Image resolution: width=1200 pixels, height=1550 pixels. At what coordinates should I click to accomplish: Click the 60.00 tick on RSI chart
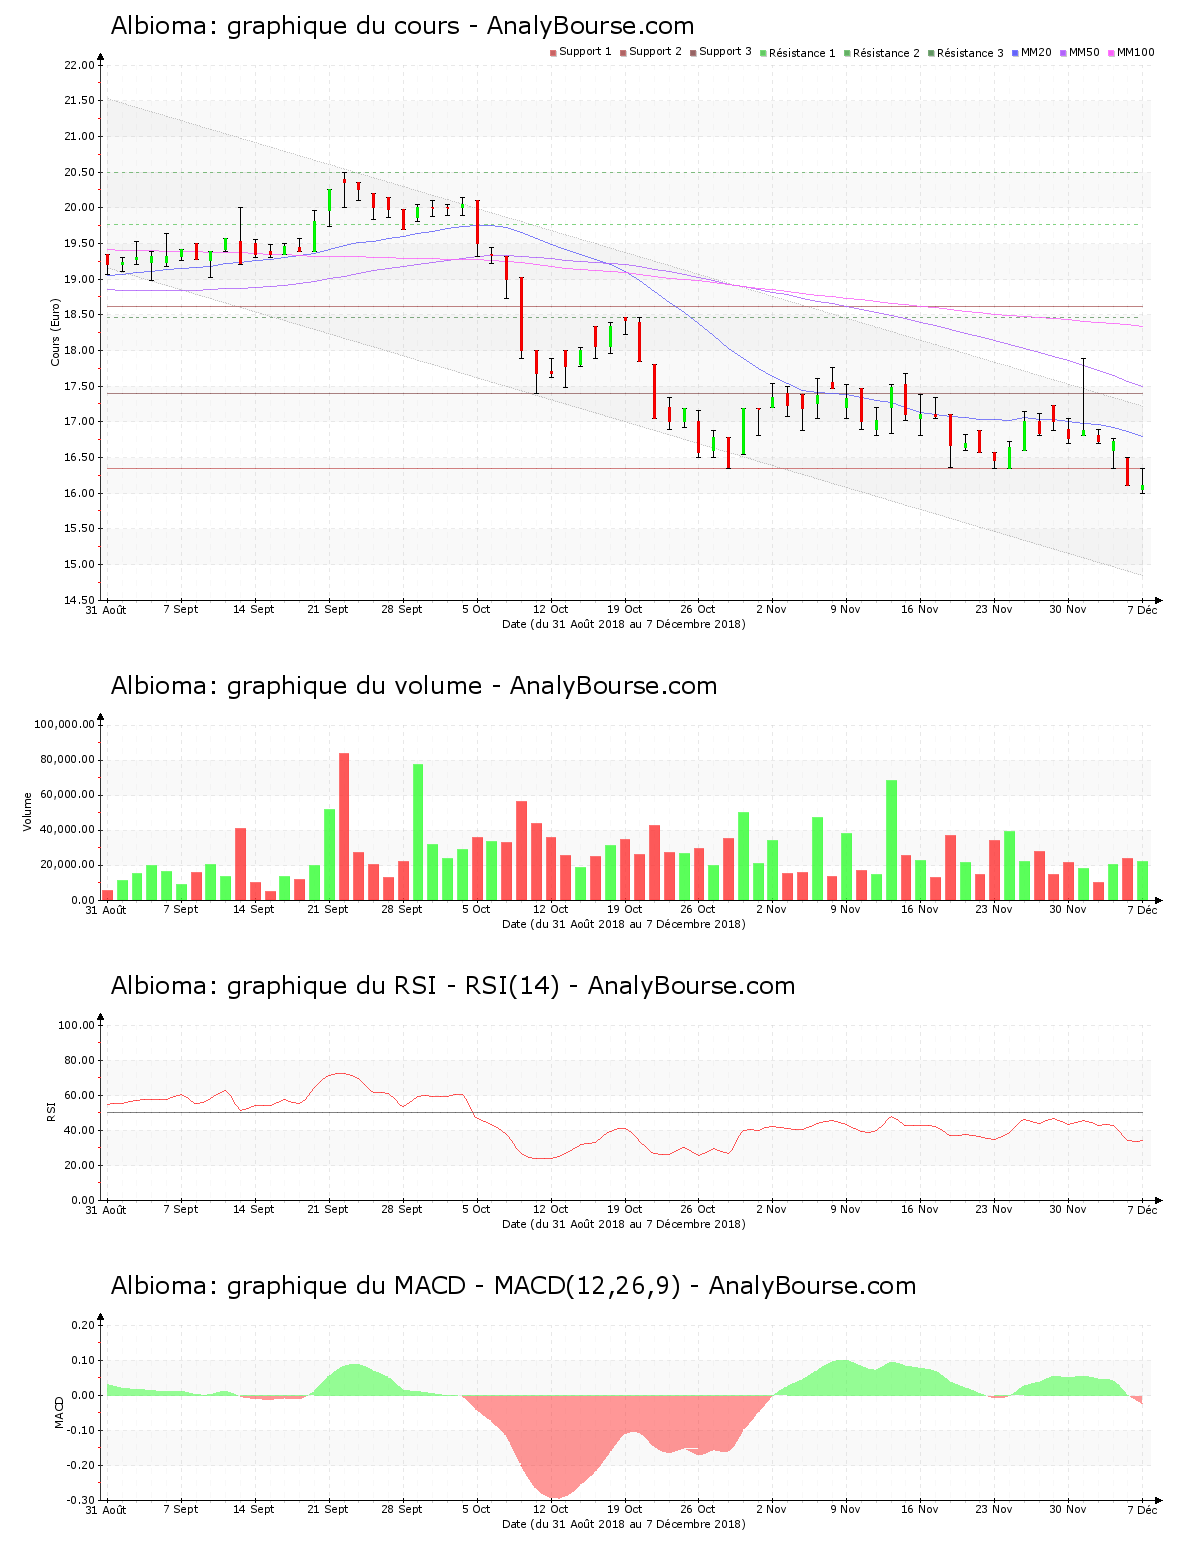click(79, 1095)
